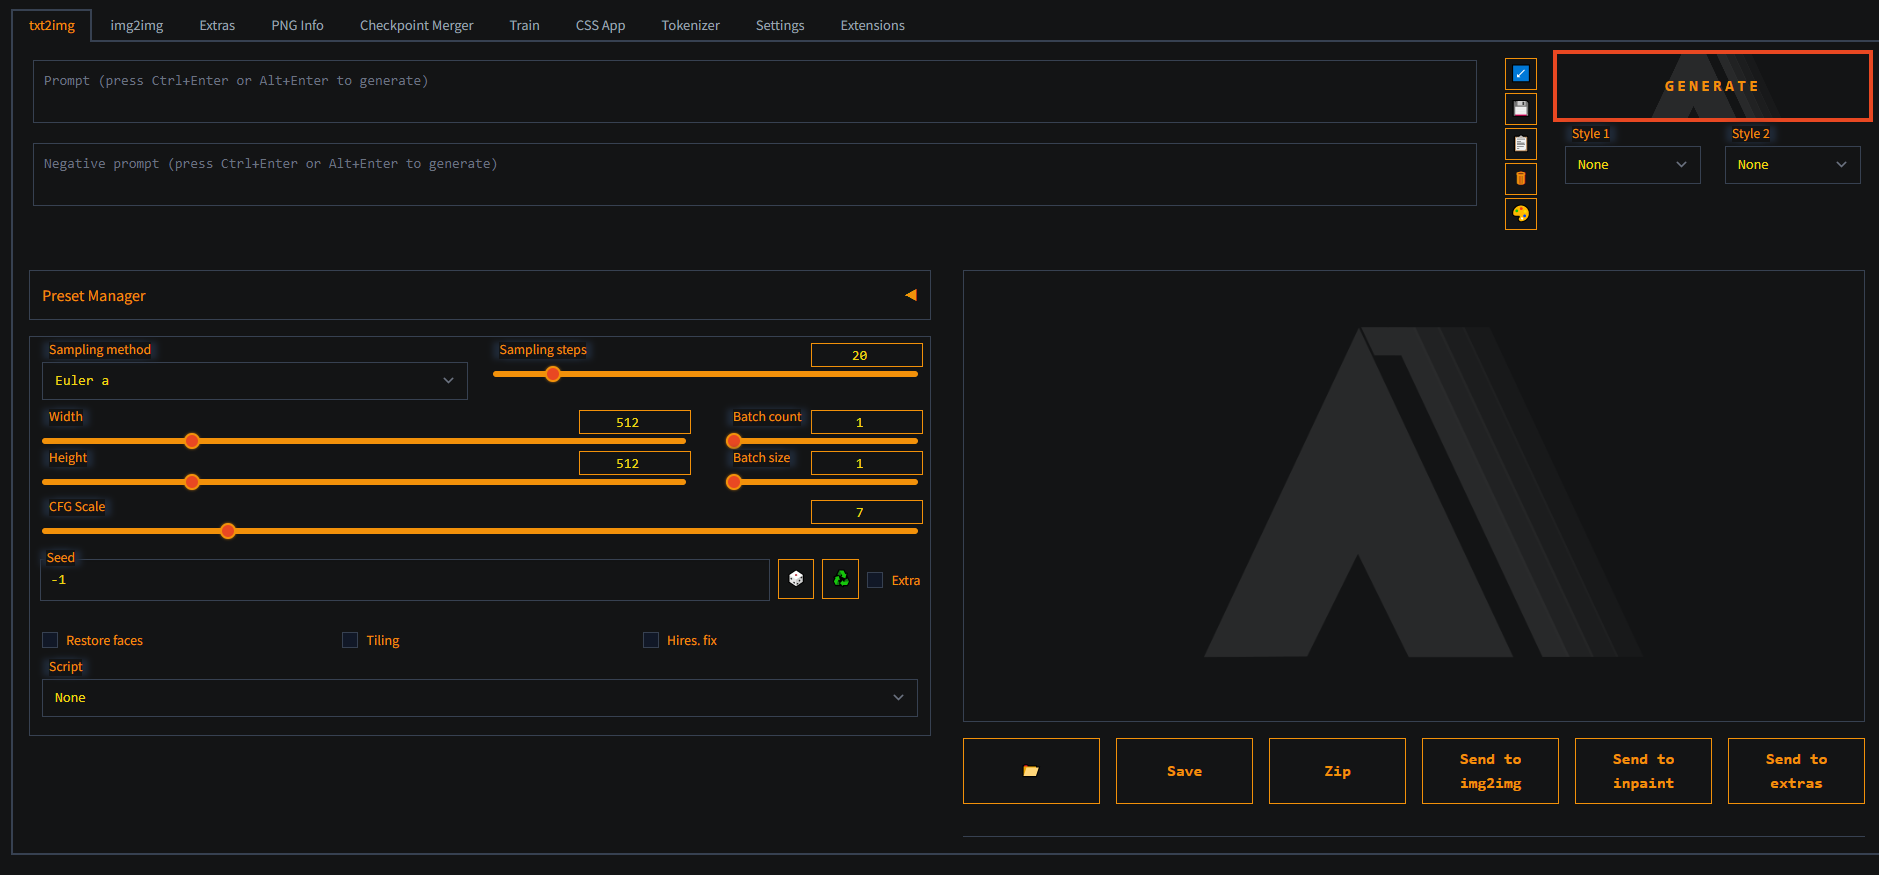This screenshot has width=1879, height=875.
Task: Open the CSS App tab
Action: (600, 25)
